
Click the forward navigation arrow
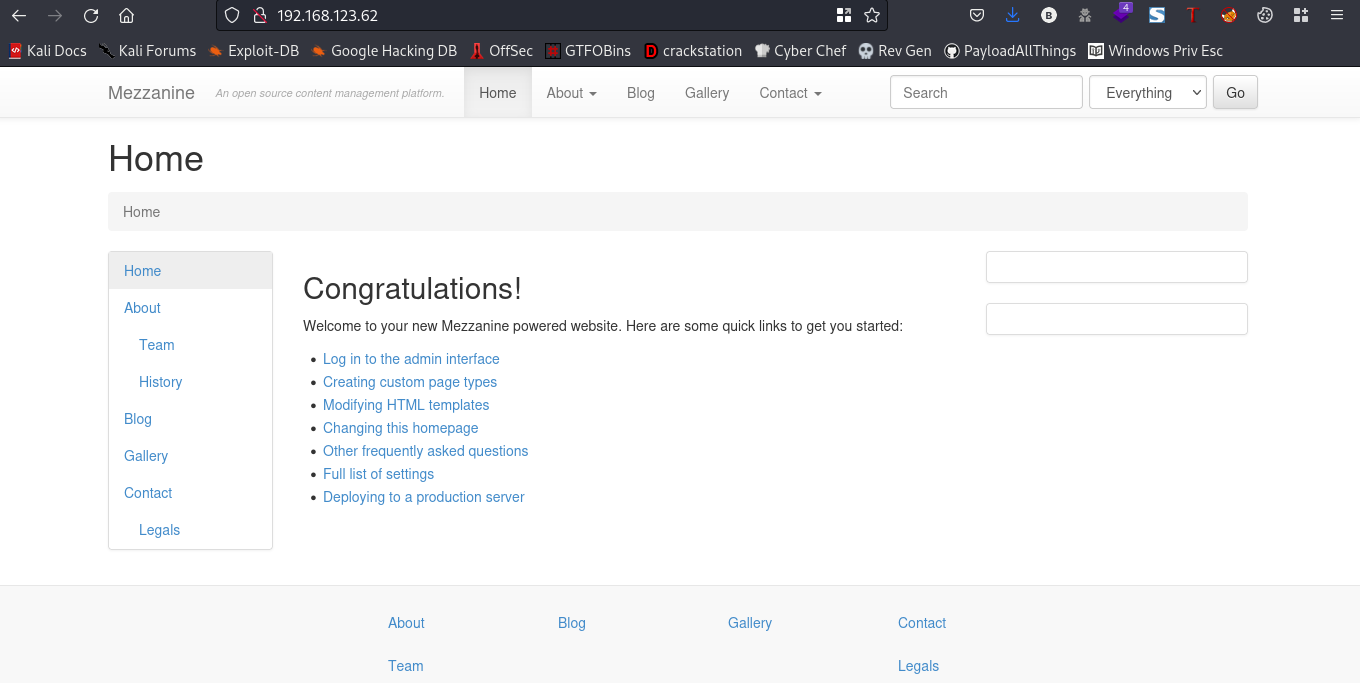click(54, 15)
